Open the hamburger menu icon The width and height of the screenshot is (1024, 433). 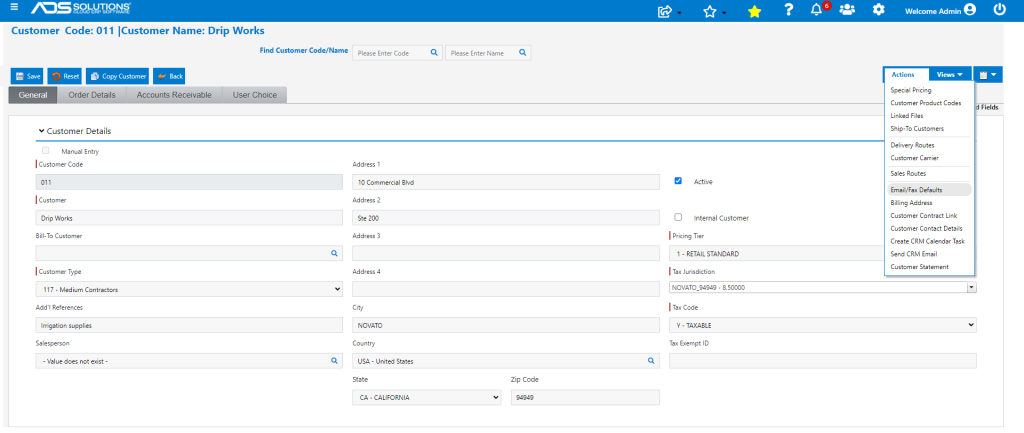pyautogui.click(x=14, y=7)
